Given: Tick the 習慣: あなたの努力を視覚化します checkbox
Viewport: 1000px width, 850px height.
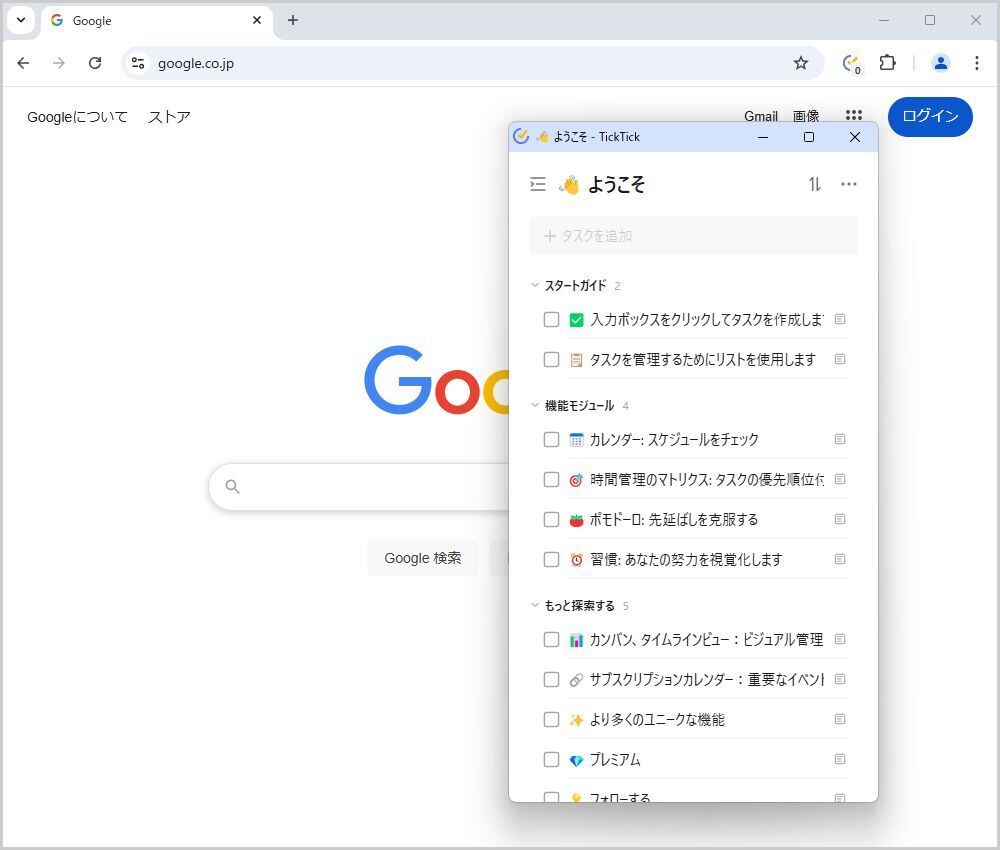Looking at the screenshot, I should coord(552,560).
